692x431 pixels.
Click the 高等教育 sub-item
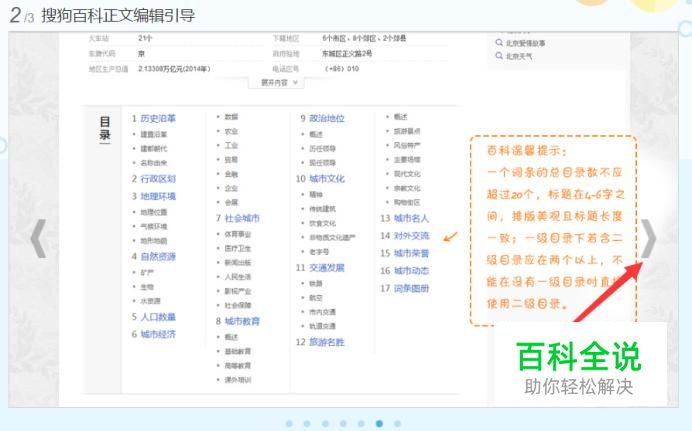click(238, 365)
